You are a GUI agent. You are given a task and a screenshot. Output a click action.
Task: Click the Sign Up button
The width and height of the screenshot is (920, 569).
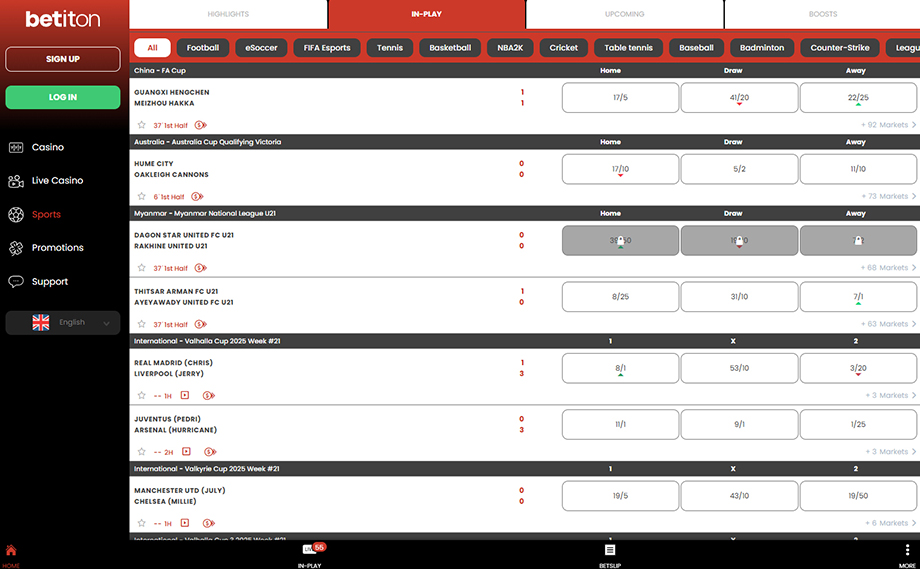click(63, 59)
